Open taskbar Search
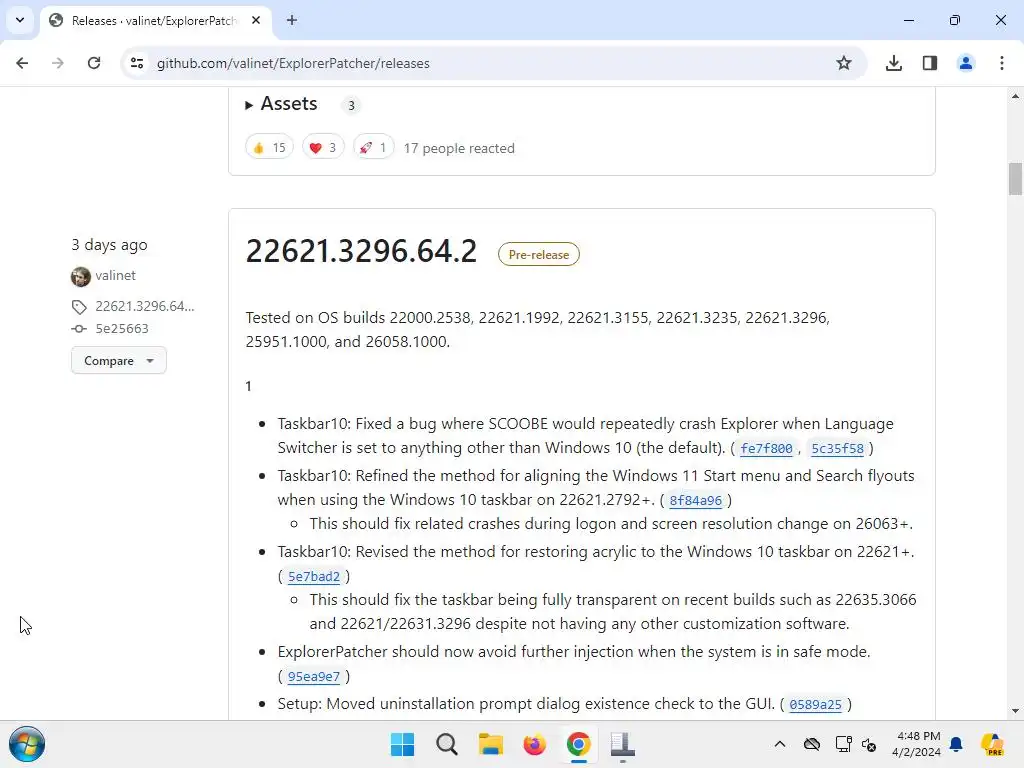 coord(447,744)
